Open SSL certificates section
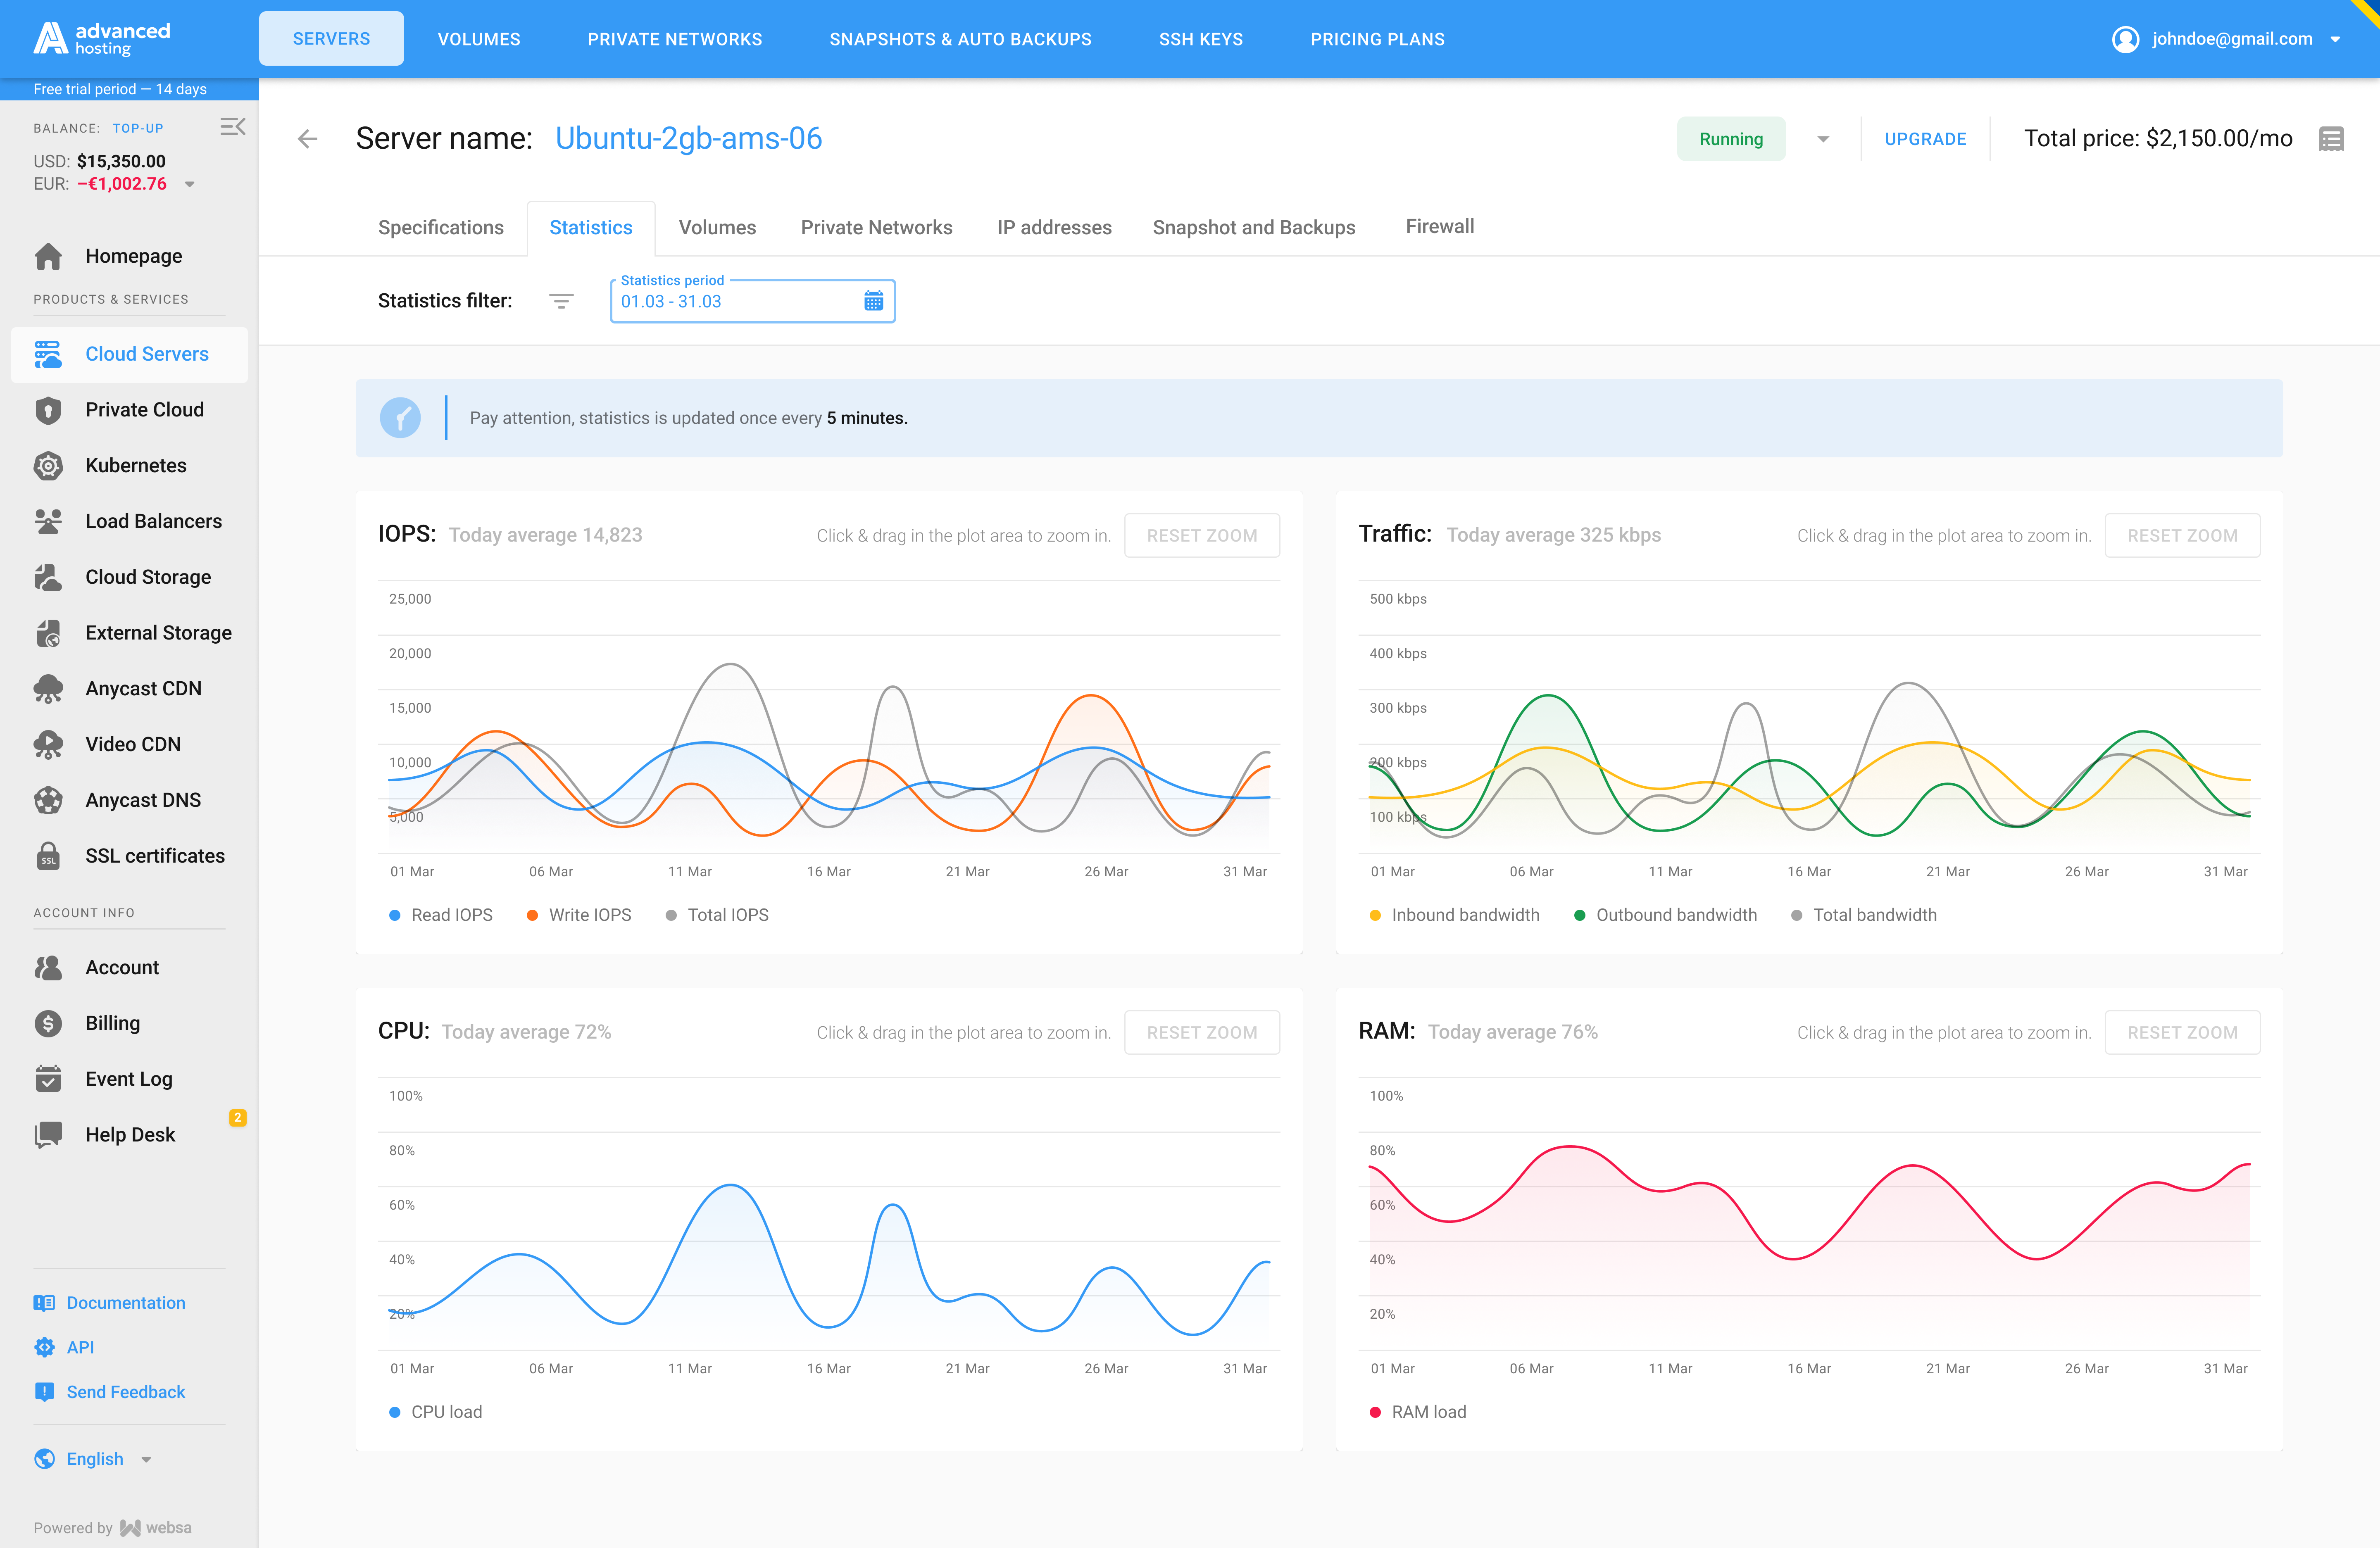 click(130, 856)
